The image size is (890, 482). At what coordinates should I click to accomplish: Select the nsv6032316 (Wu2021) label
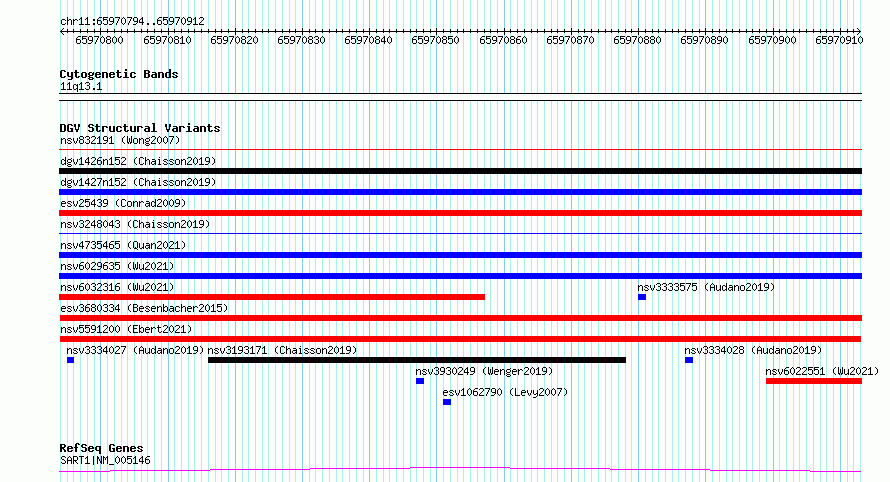[x=117, y=287]
